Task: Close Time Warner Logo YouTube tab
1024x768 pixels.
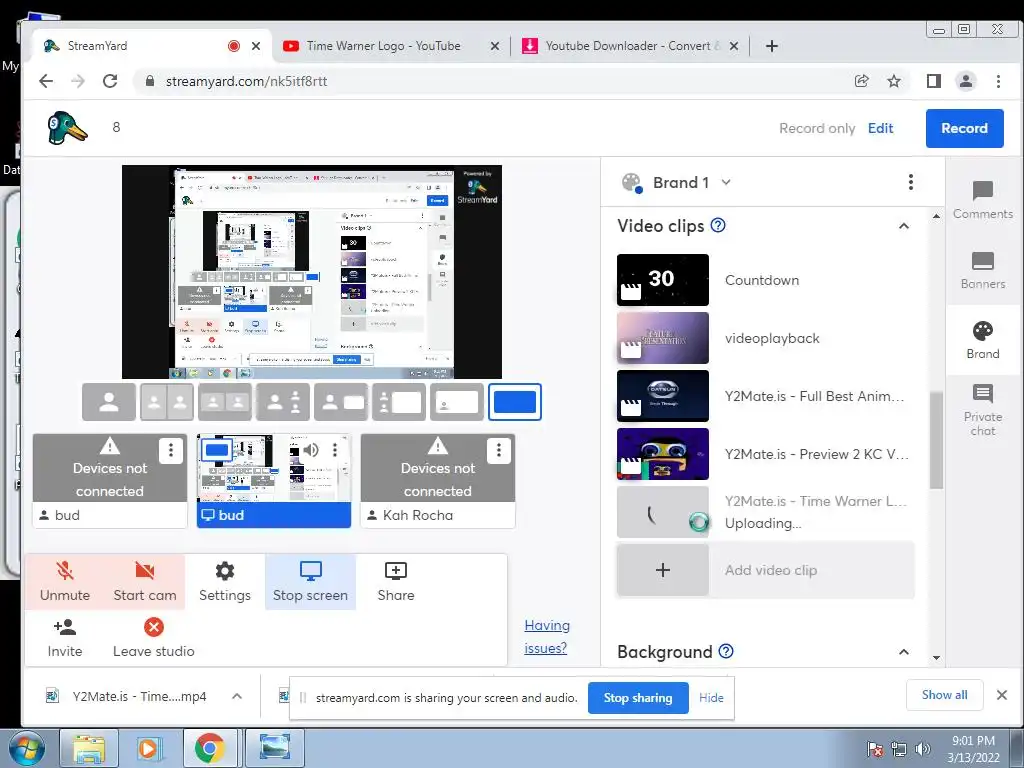Action: [494, 46]
